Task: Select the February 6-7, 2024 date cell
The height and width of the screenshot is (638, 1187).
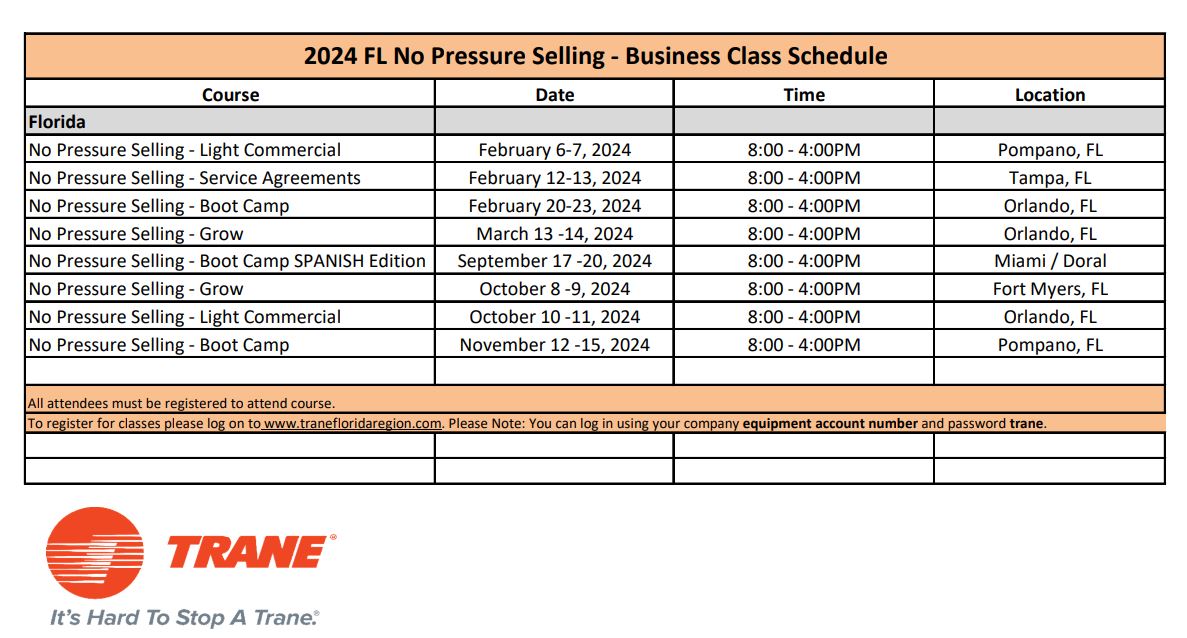Action: [x=554, y=150]
